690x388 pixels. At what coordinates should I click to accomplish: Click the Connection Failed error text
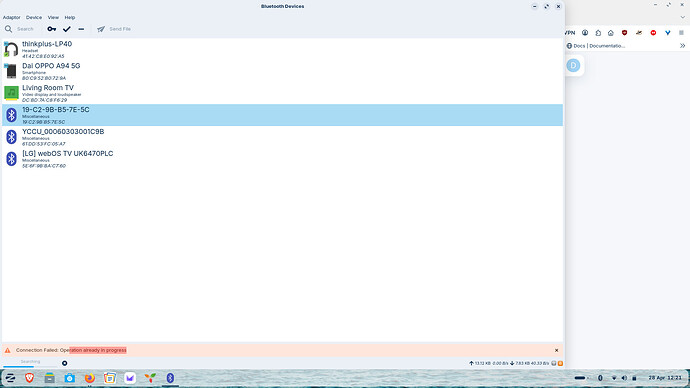[x=71, y=350]
